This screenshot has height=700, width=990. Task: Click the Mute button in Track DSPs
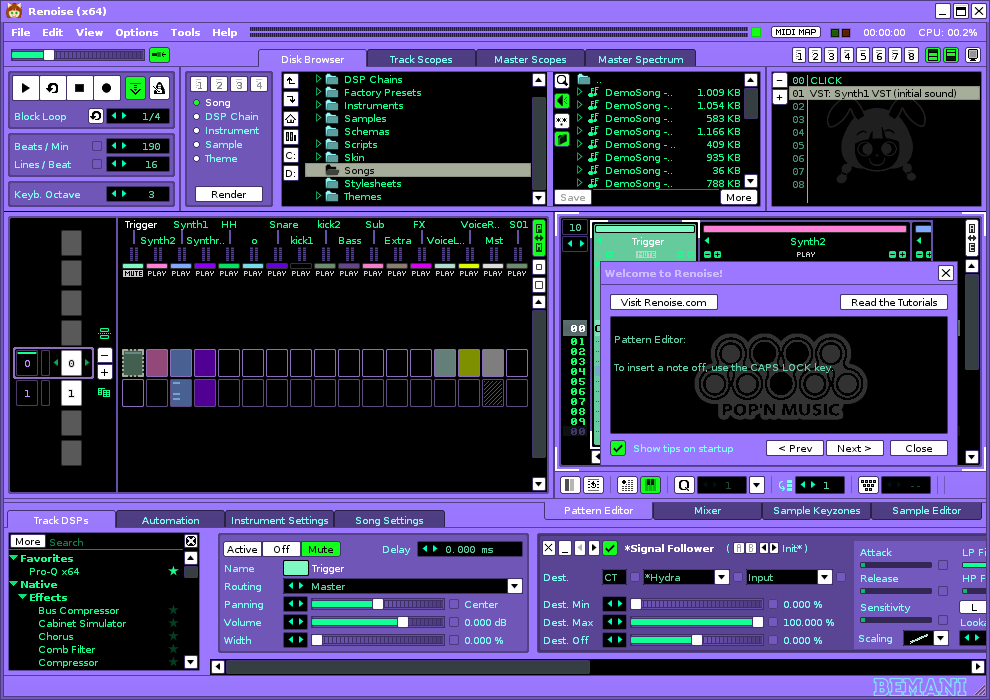[x=321, y=550]
